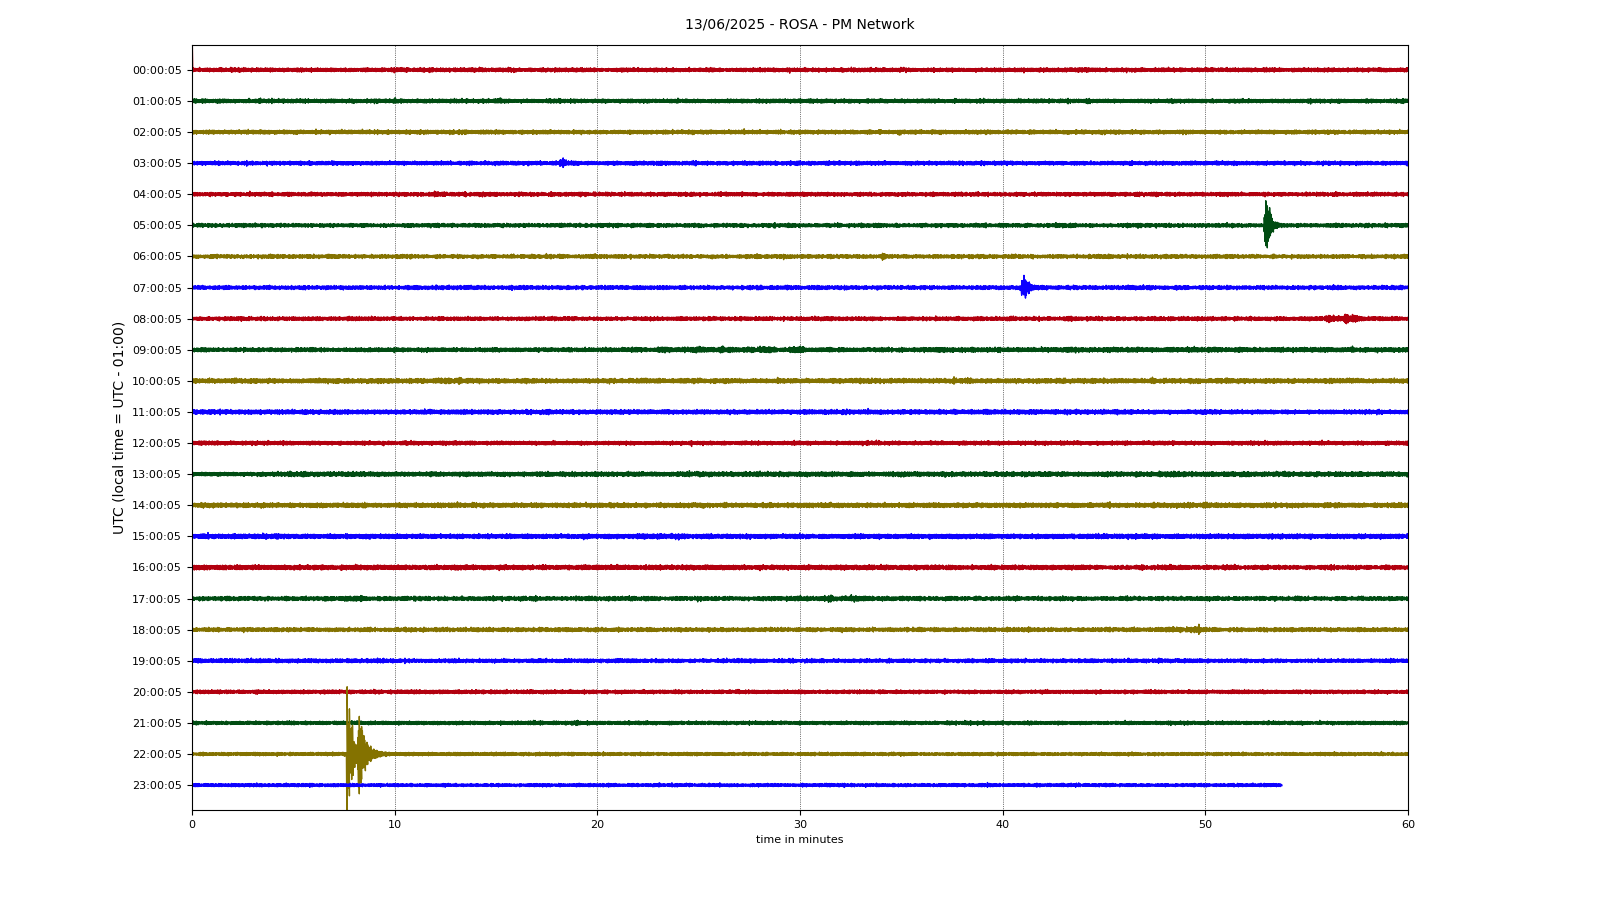Click the 00:00:05 row time label

coord(157,71)
